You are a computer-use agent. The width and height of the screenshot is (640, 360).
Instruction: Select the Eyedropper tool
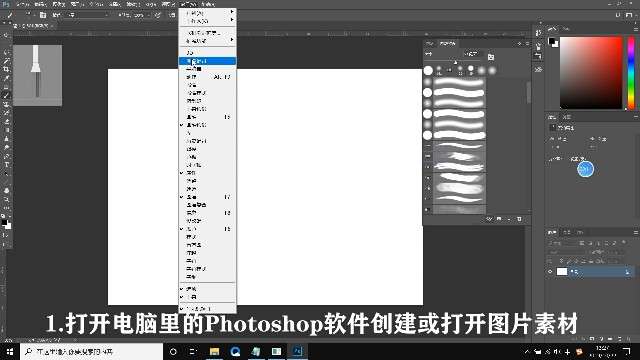click(7, 78)
